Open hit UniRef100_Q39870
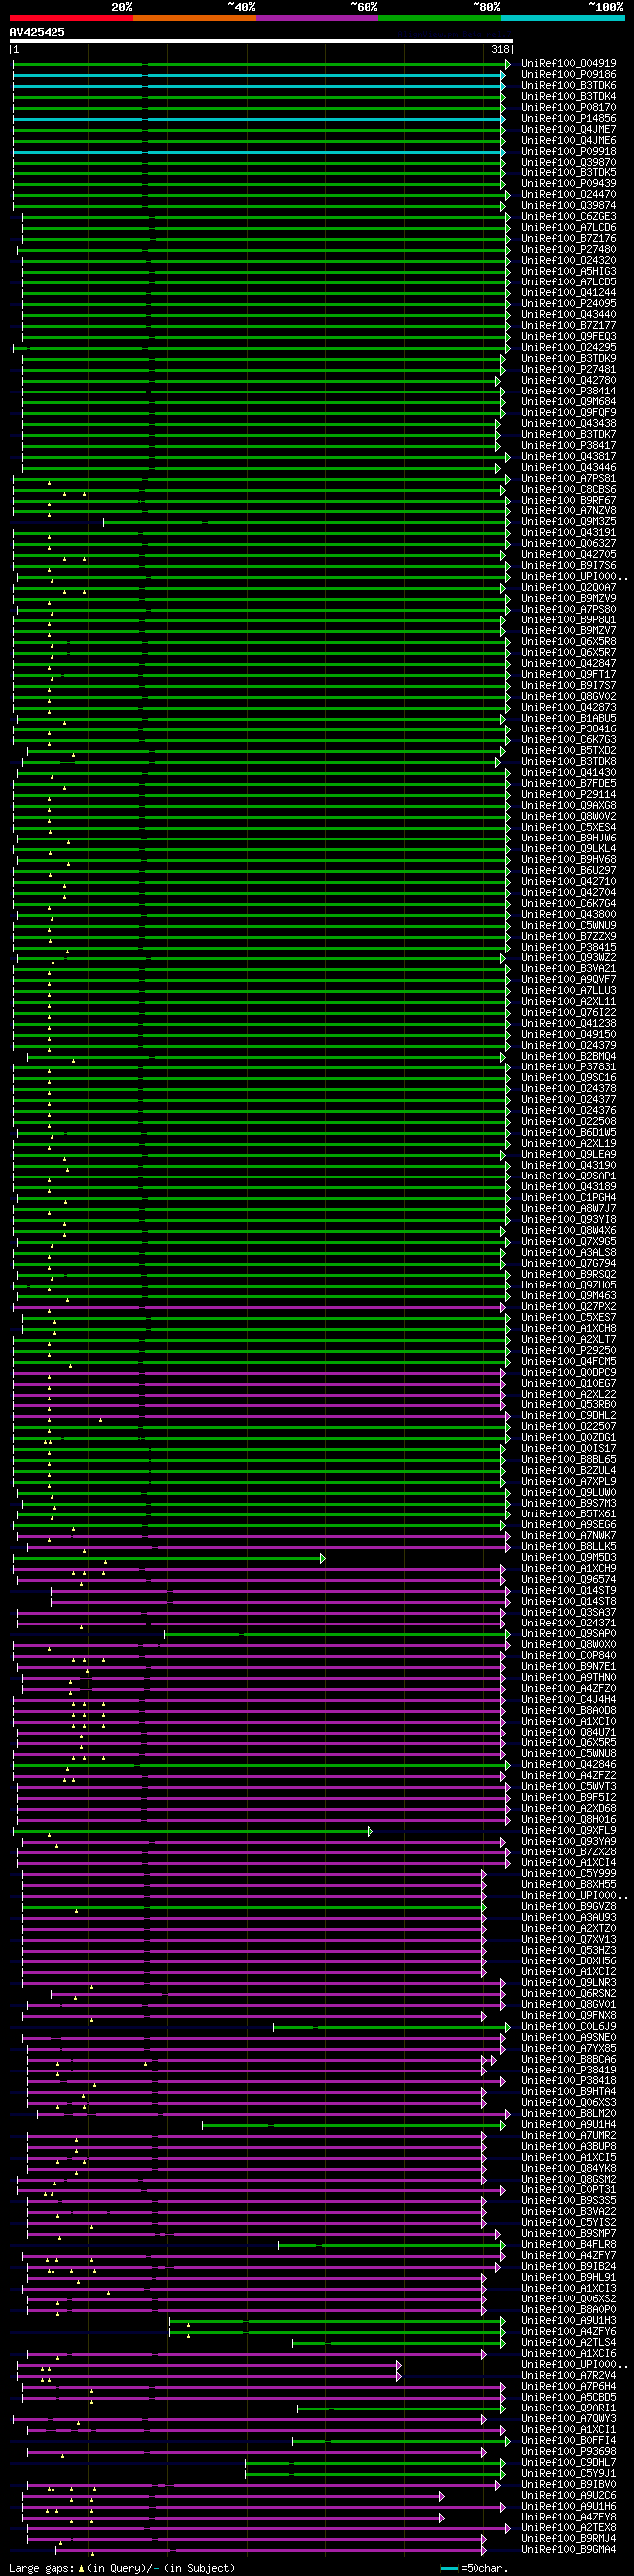The image size is (634, 2576). pyautogui.click(x=568, y=162)
